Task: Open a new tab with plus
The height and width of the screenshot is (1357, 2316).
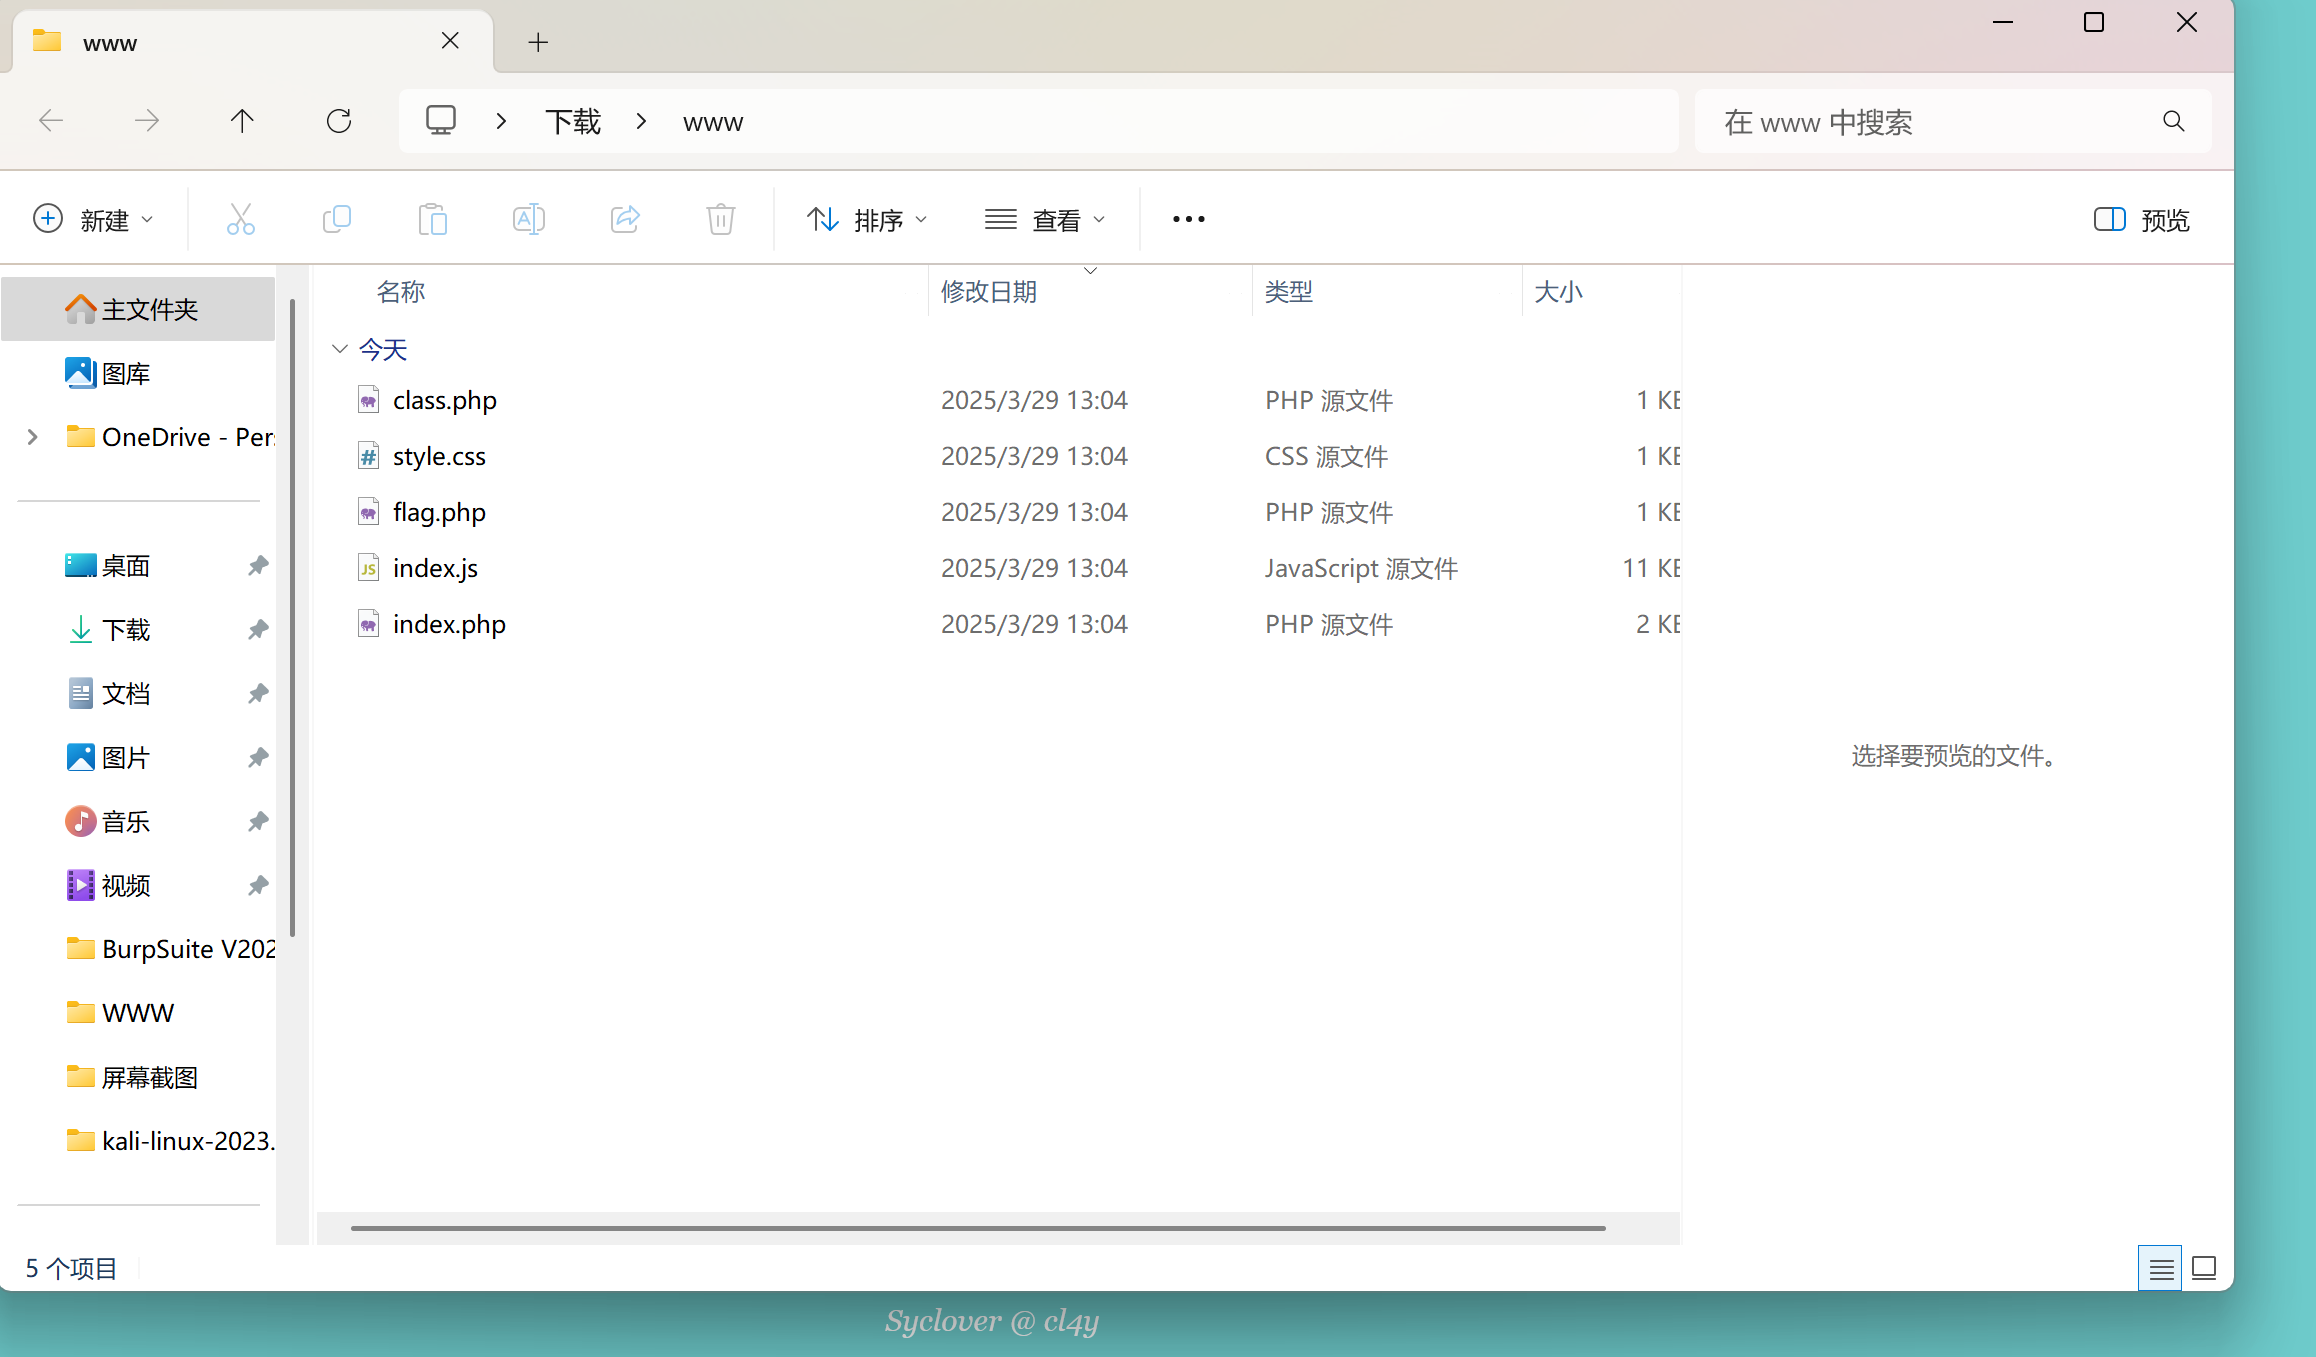Action: click(538, 42)
